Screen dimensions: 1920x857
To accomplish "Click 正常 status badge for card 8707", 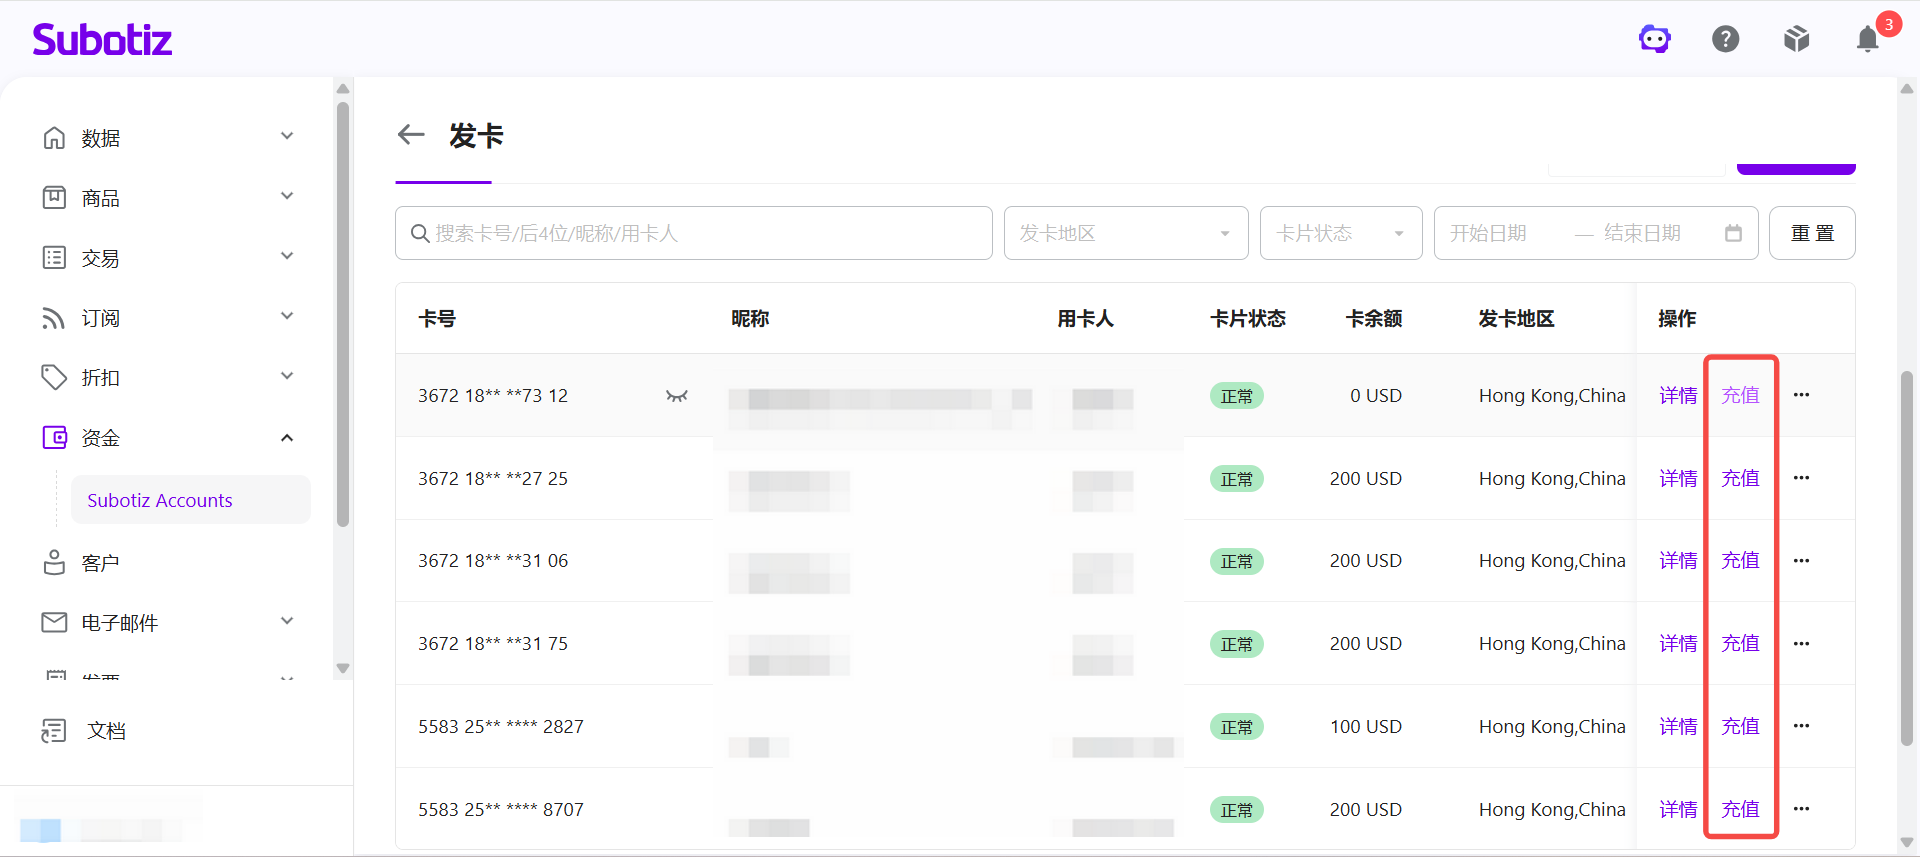I will click(1237, 810).
